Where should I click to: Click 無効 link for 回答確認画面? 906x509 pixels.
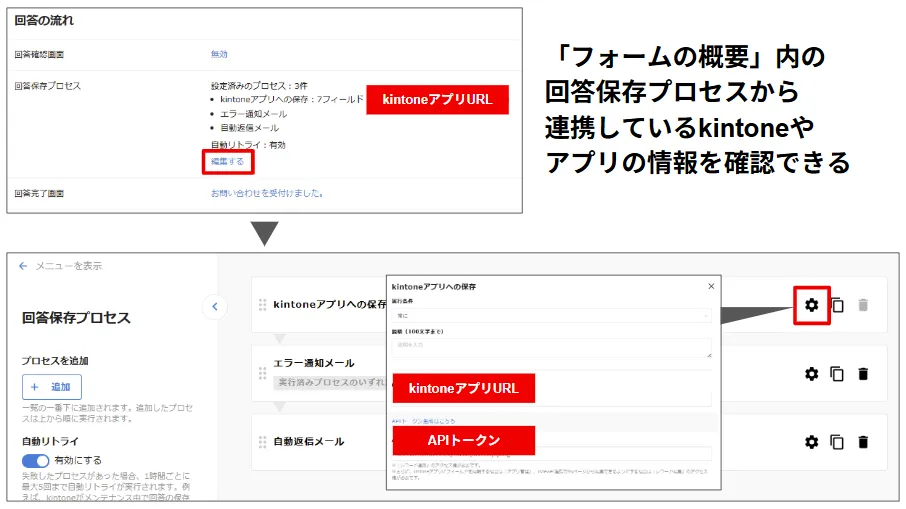[x=219, y=54]
